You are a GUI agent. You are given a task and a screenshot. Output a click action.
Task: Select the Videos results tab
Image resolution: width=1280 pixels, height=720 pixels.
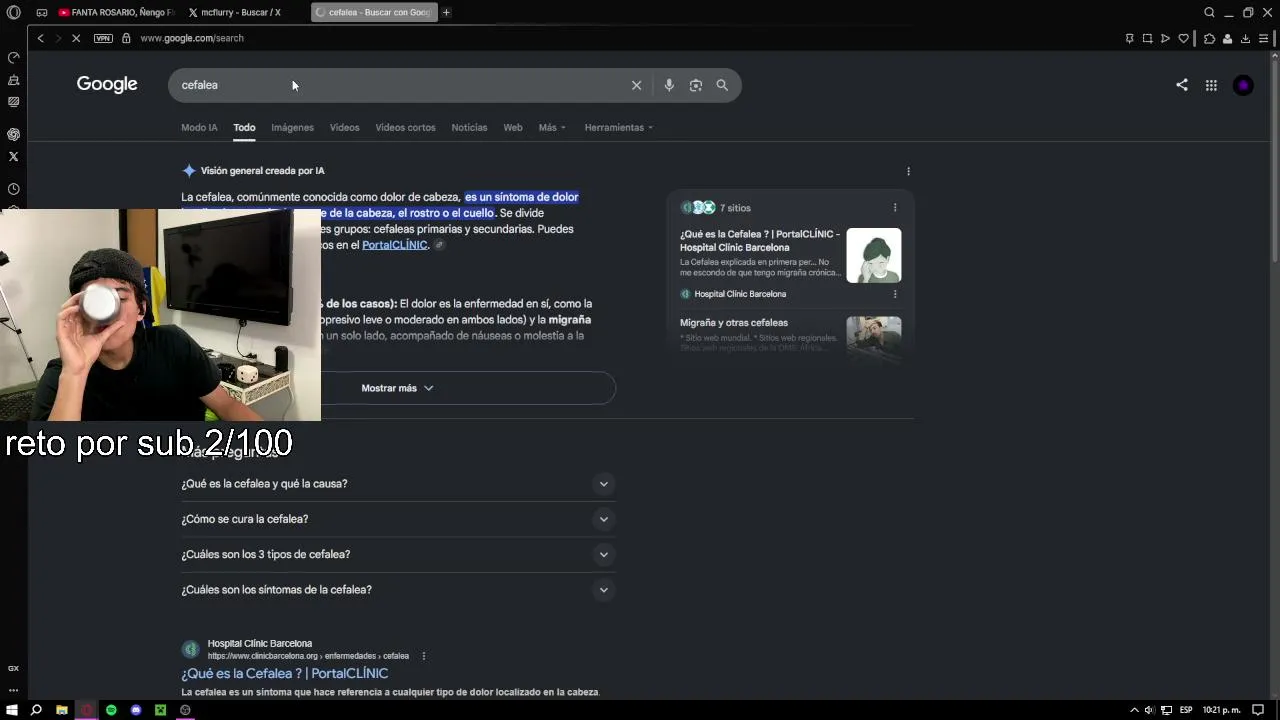coord(344,127)
